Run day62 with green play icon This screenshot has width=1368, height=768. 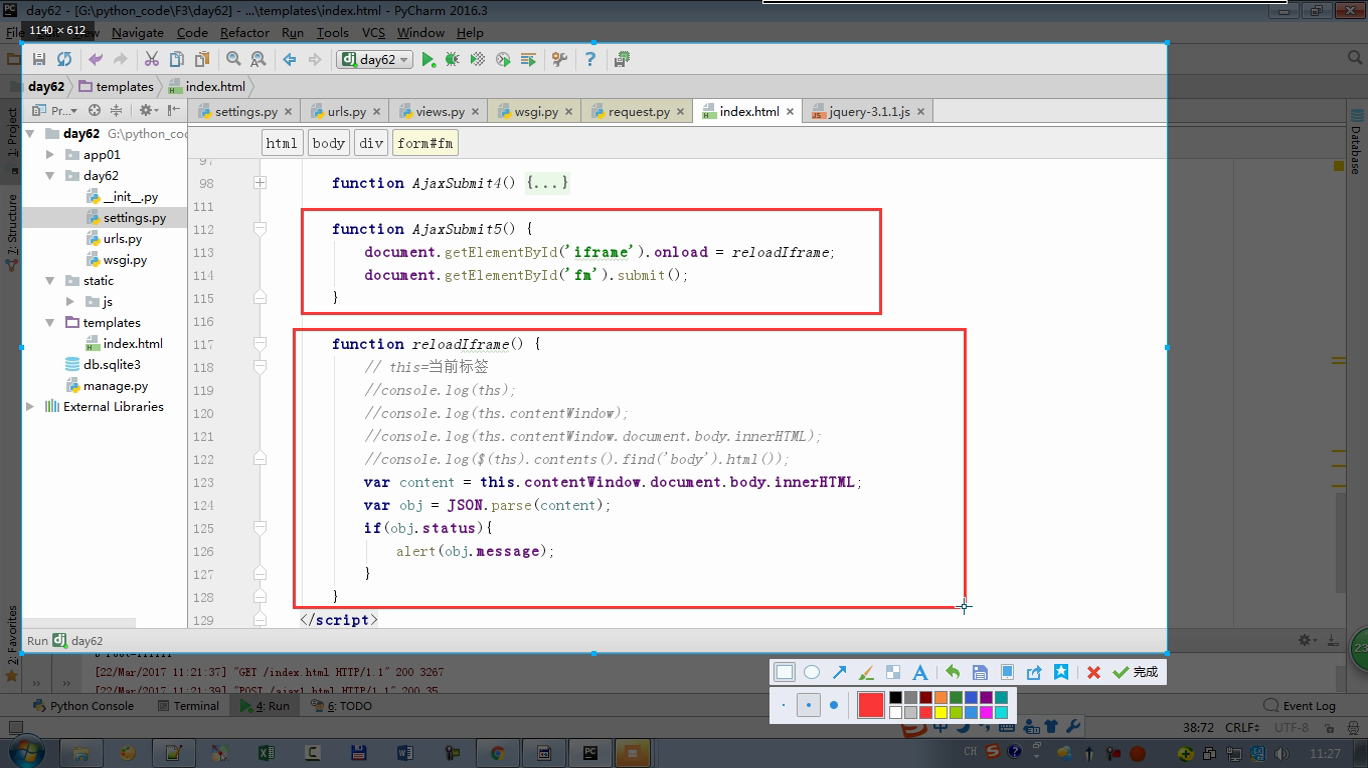pos(428,60)
